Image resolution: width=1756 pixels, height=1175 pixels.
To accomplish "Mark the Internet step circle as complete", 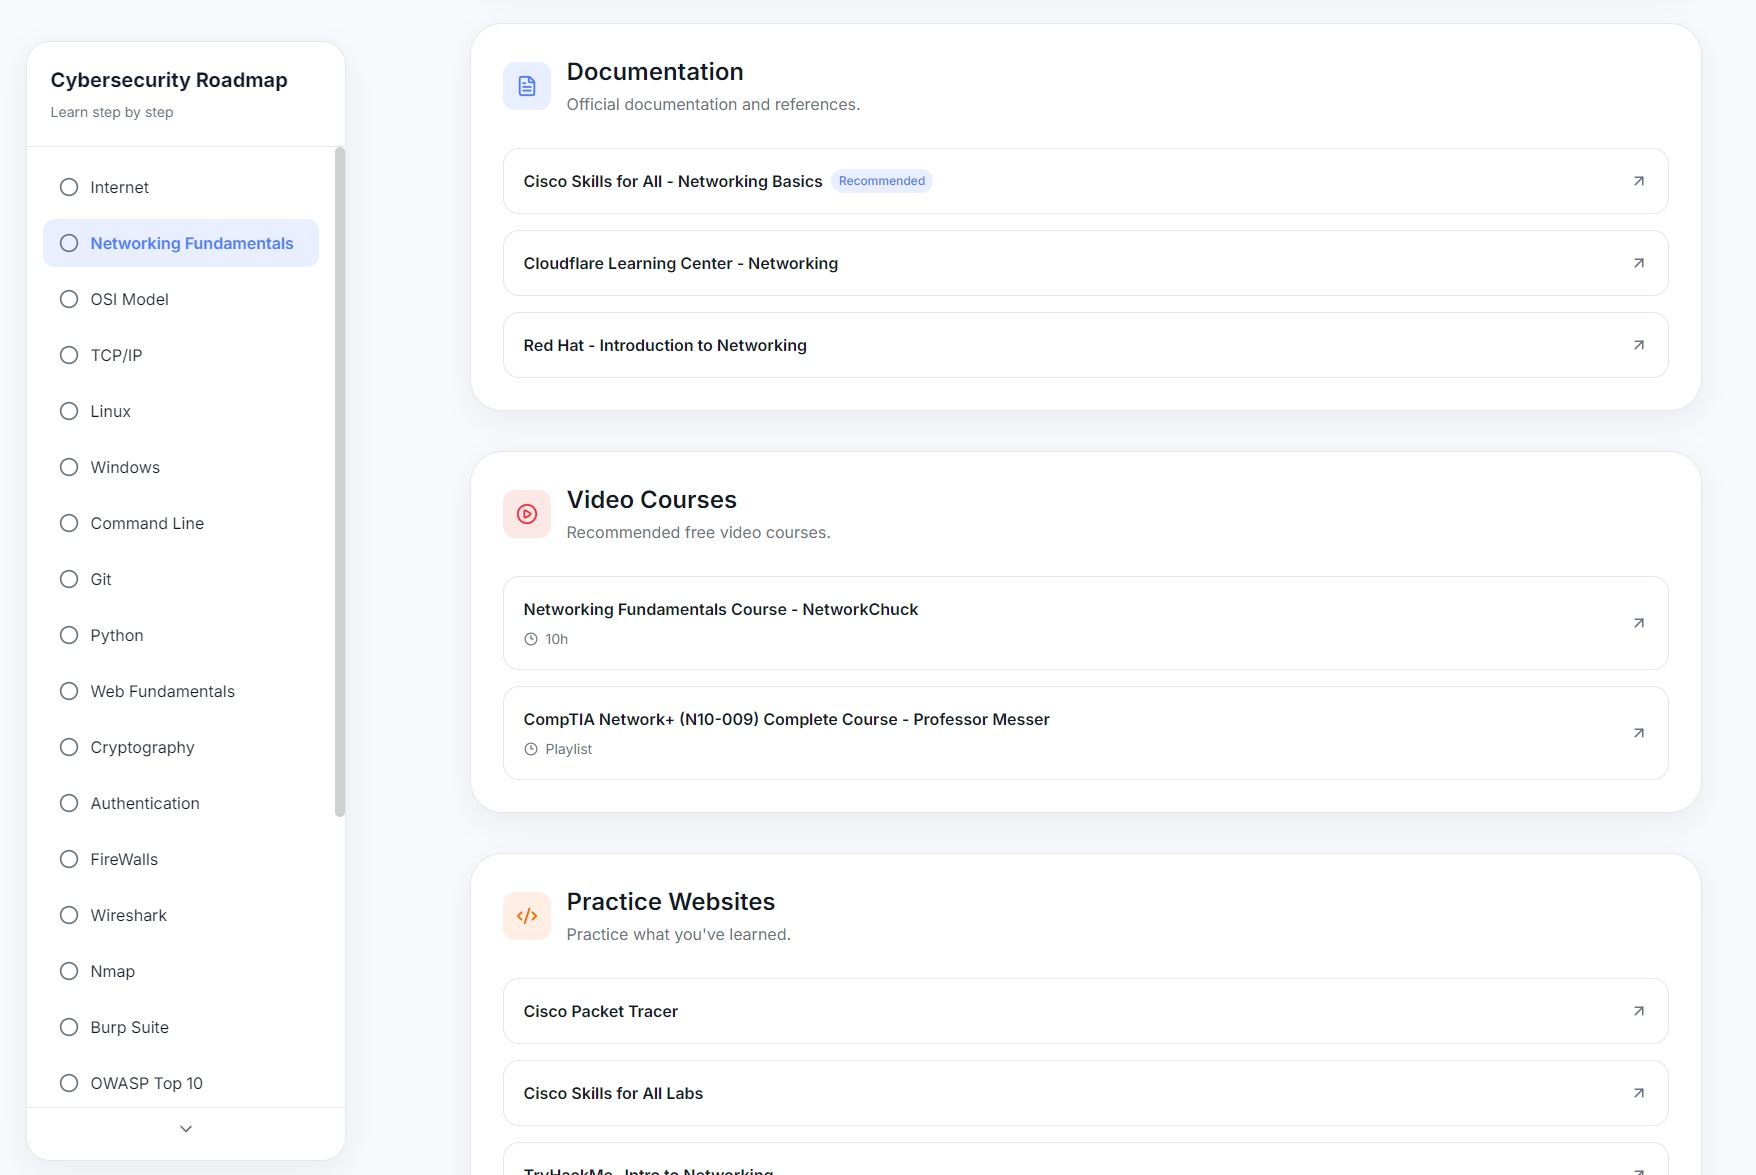I will click(x=69, y=187).
